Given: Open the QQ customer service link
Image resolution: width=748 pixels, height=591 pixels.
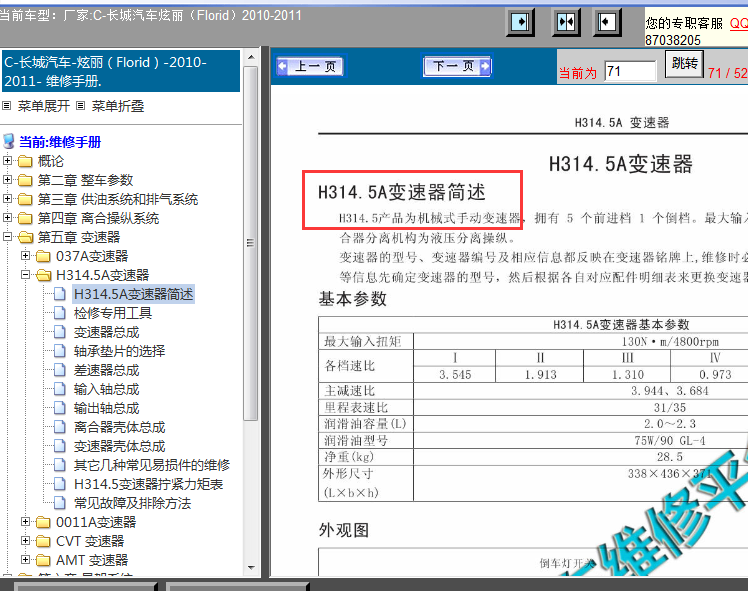Looking at the screenshot, I should coord(738,23).
